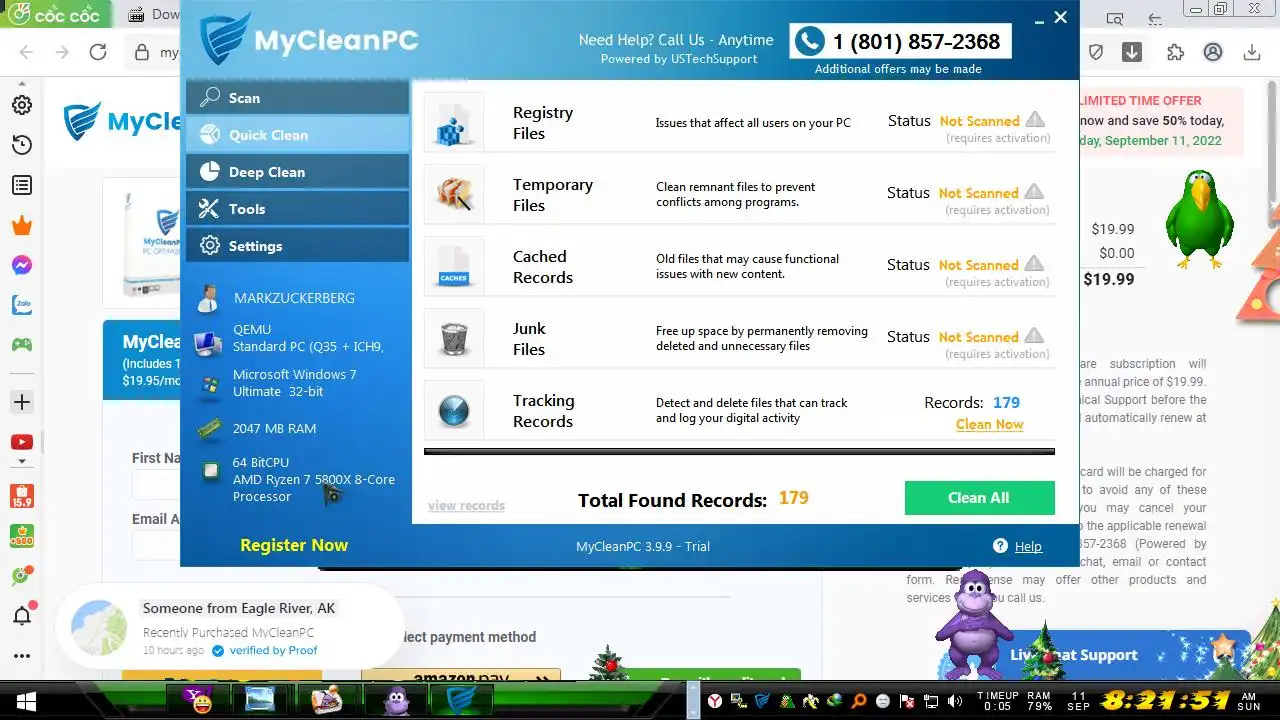This screenshot has width=1280, height=720.
Task: Click the support phone number box
Action: (x=900, y=42)
